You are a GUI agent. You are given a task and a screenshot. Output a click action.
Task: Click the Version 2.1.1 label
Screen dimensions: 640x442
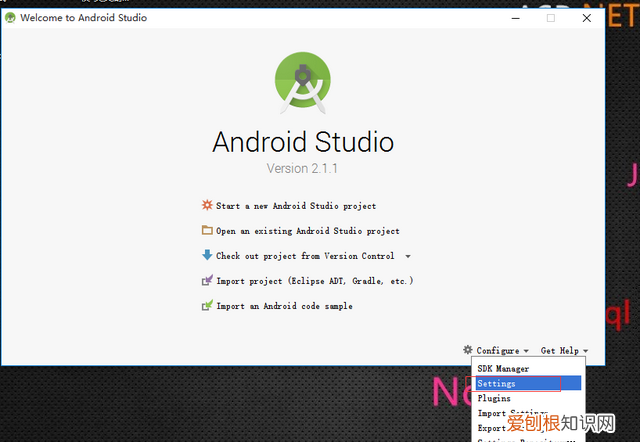[x=302, y=168]
